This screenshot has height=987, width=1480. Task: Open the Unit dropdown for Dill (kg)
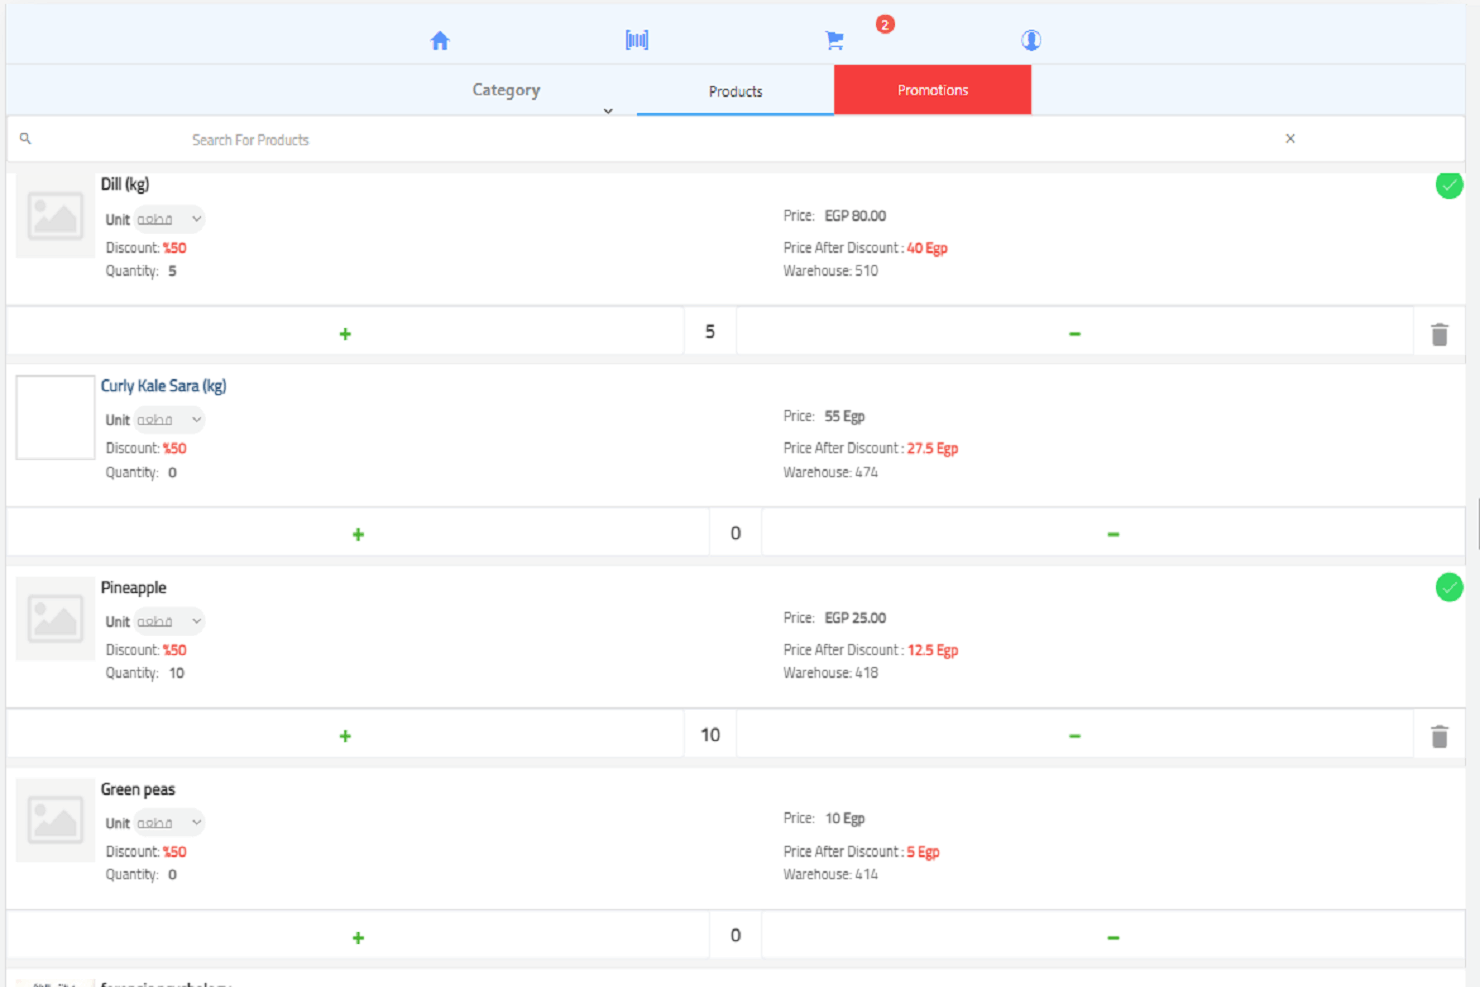[168, 219]
